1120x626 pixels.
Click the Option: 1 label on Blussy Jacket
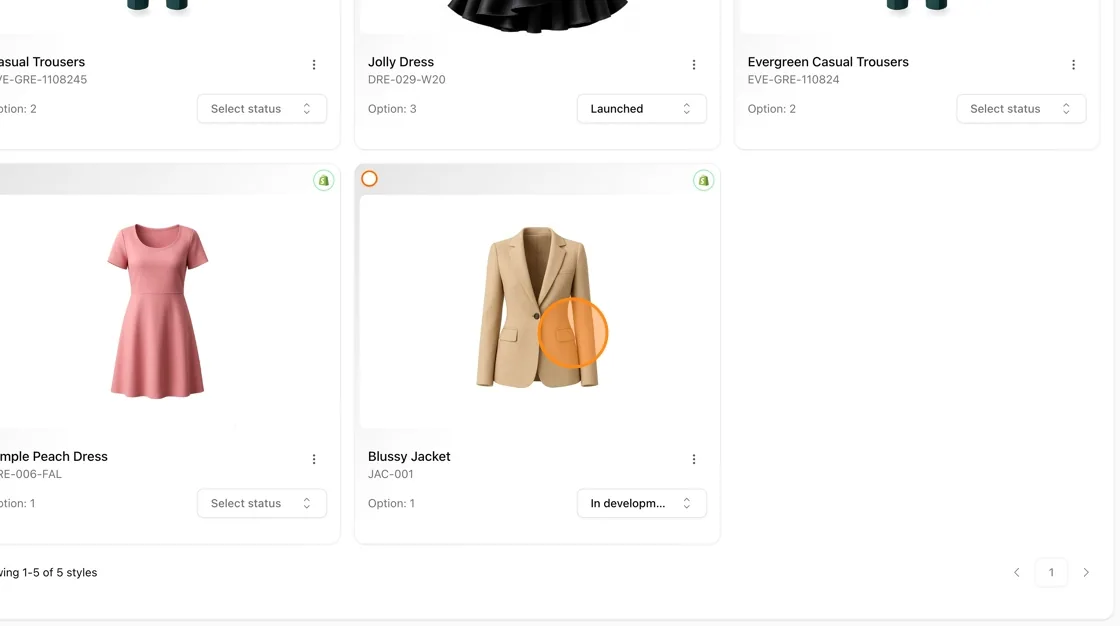coord(391,503)
